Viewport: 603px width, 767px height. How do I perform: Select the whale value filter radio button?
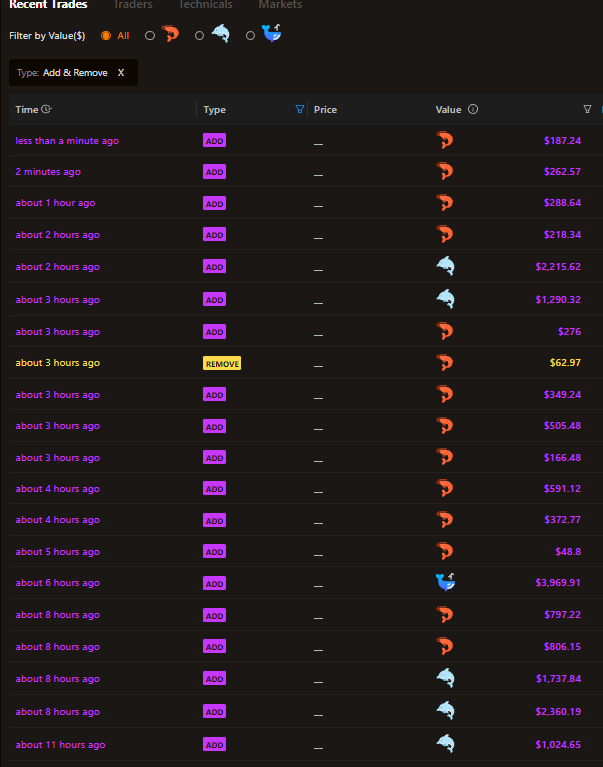tap(250, 36)
